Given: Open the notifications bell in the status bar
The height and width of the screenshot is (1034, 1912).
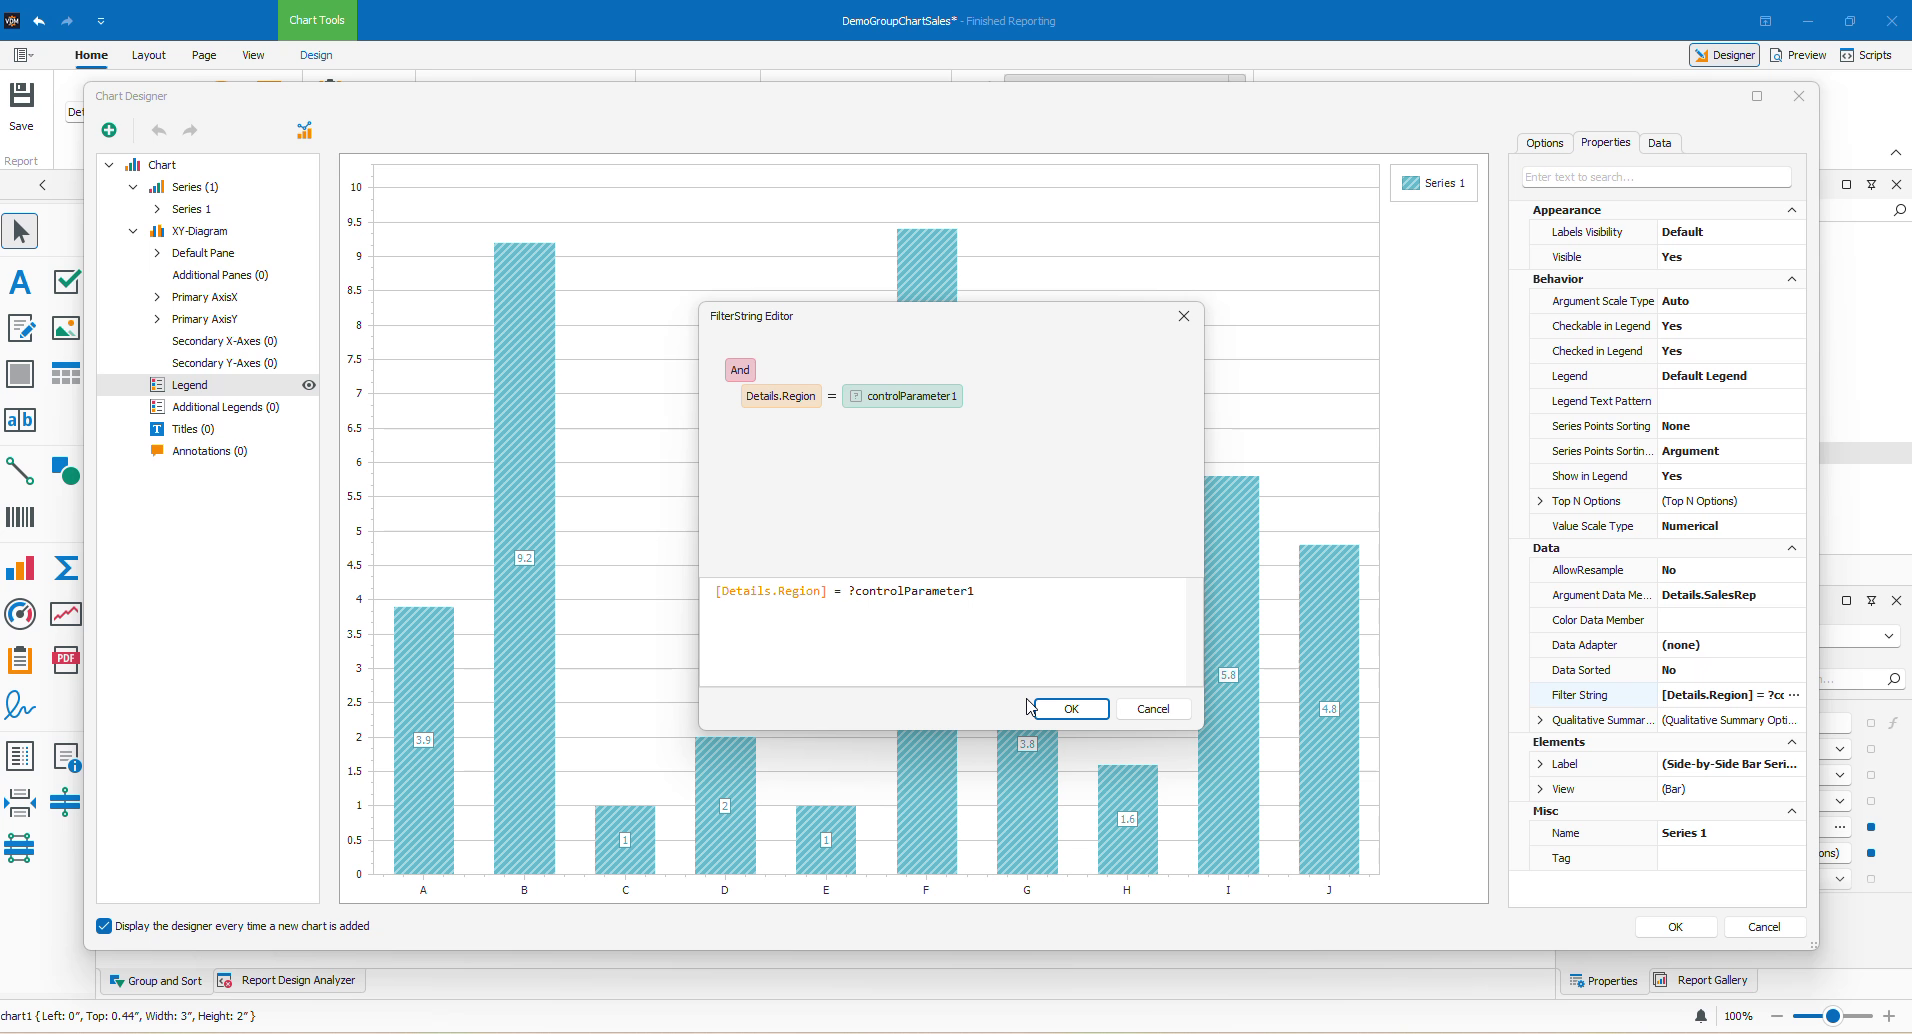Looking at the screenshot, I should point(1701,1016).
